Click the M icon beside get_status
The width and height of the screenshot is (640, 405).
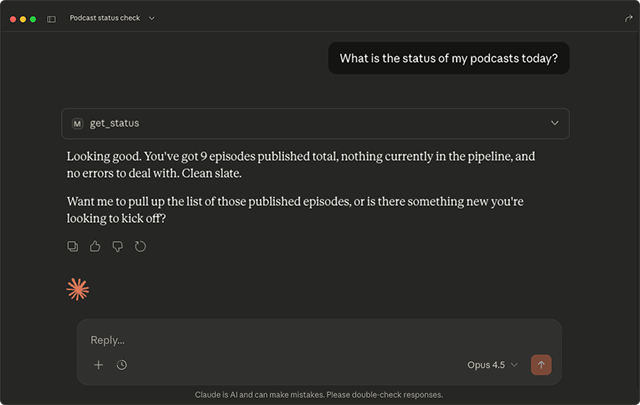[77, 123]
